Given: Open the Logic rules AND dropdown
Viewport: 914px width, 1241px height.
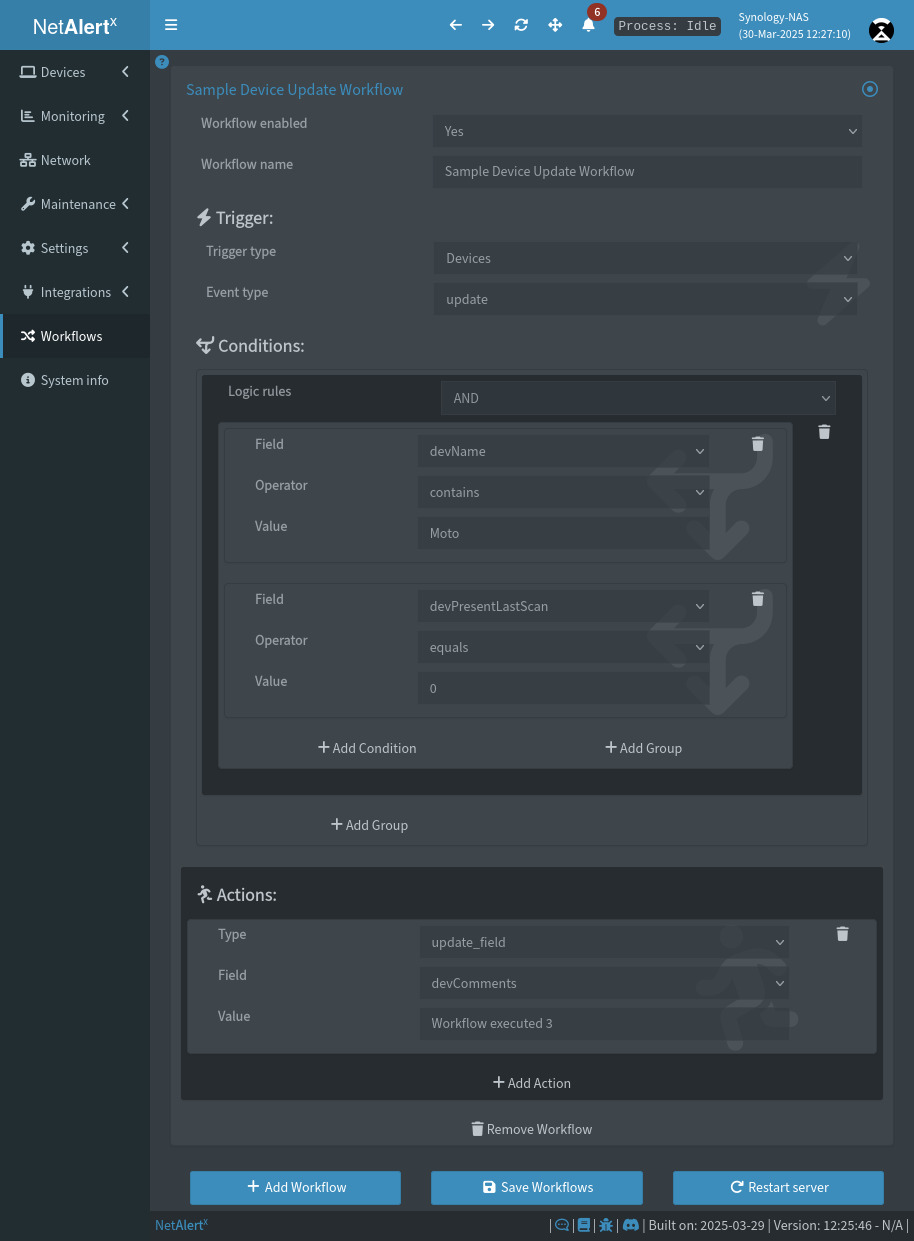Looking at the screenshot, I should 638,397.
